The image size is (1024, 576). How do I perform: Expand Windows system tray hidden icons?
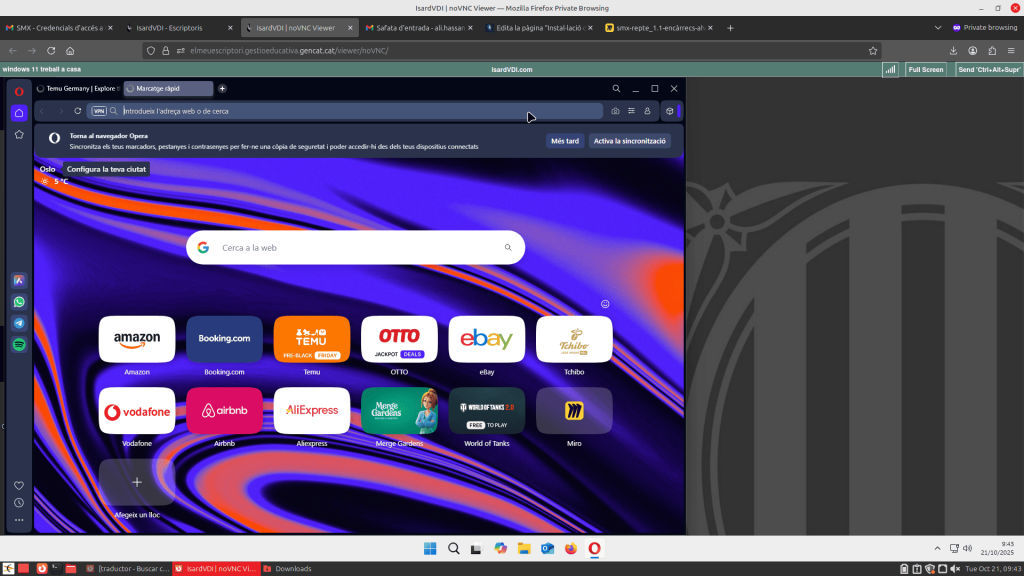pos(937,548)
